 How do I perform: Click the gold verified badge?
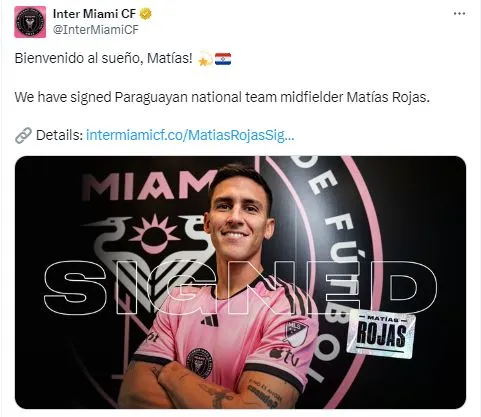[145, 14]
